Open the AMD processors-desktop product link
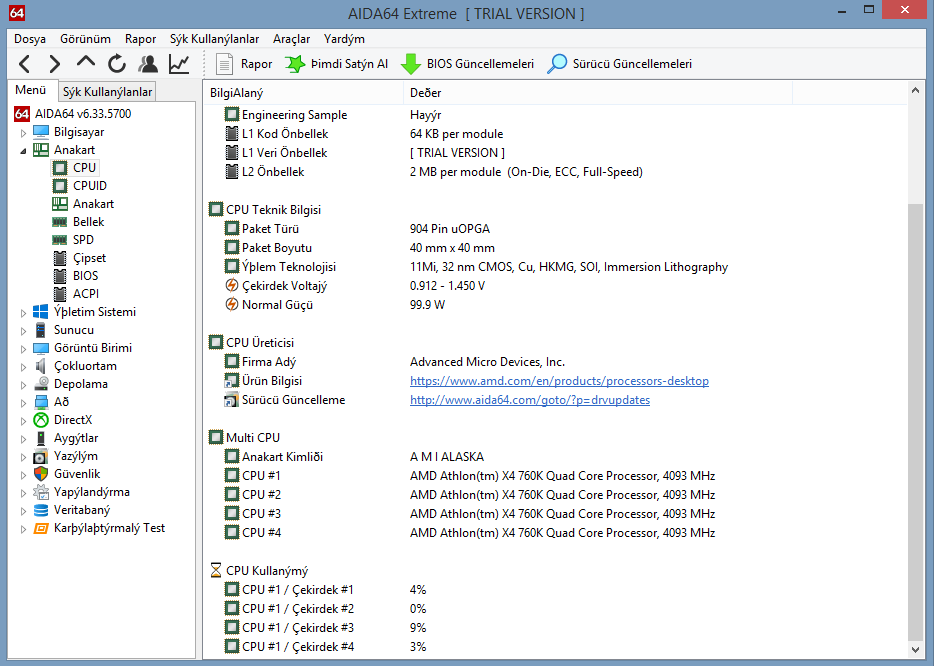 (559, 381)
